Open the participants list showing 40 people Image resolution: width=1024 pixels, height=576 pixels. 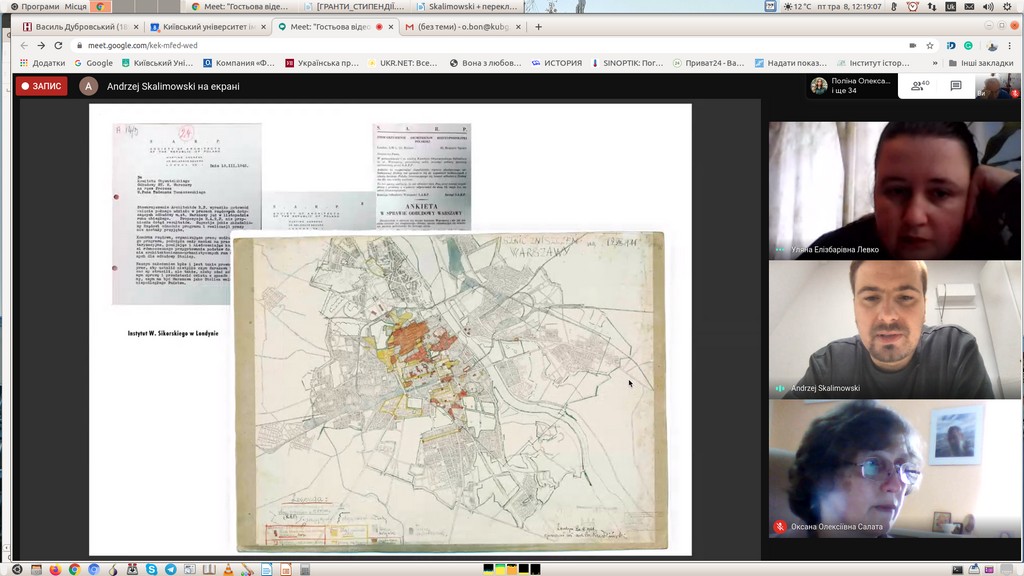(920, 86)
